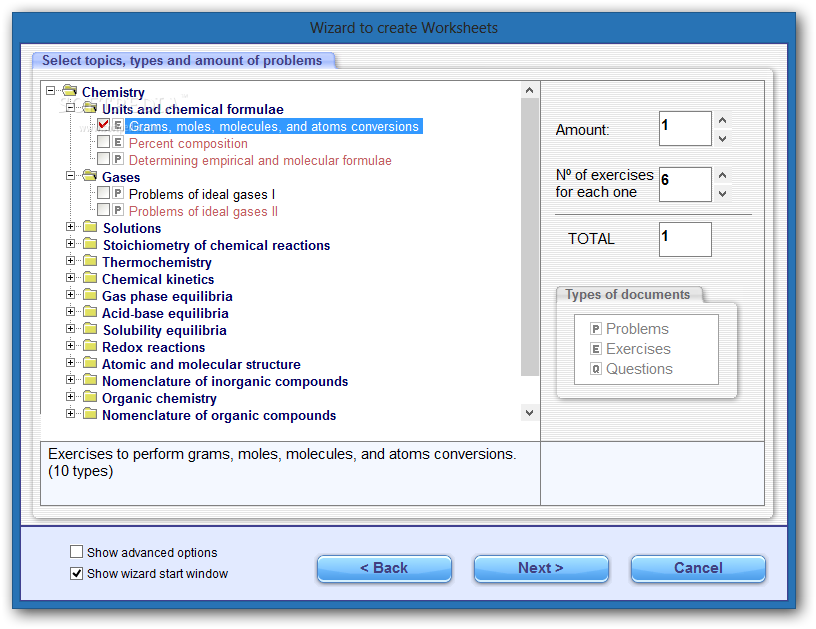Click the Nomenclature of organic compounds folder icon
The width and height of the screenshot is (816, 629).
[x=91, y=414]
